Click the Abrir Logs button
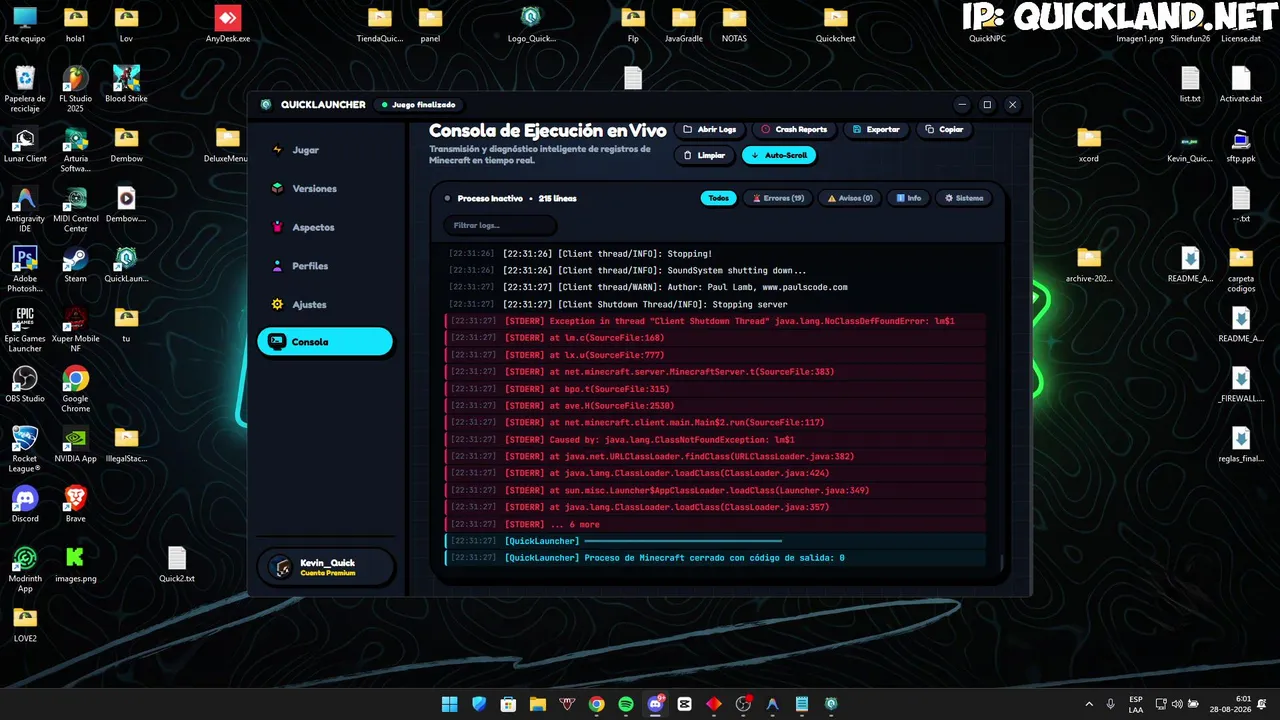The width and height of the screenshot is (1280, 720). point(709,129)
